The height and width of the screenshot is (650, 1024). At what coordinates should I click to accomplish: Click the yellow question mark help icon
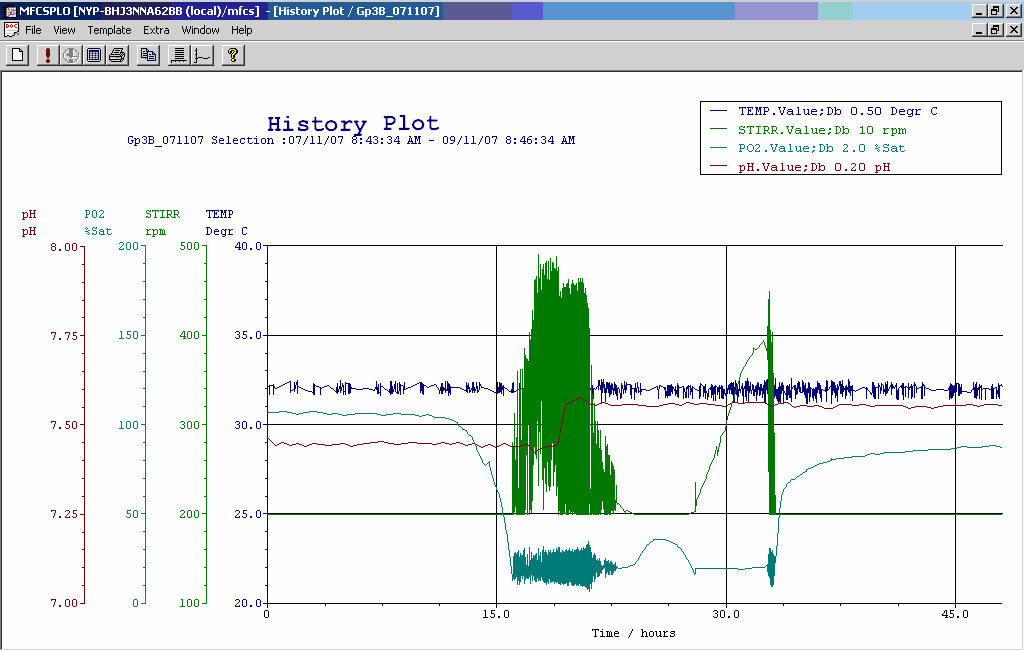[x=231, y=55]
